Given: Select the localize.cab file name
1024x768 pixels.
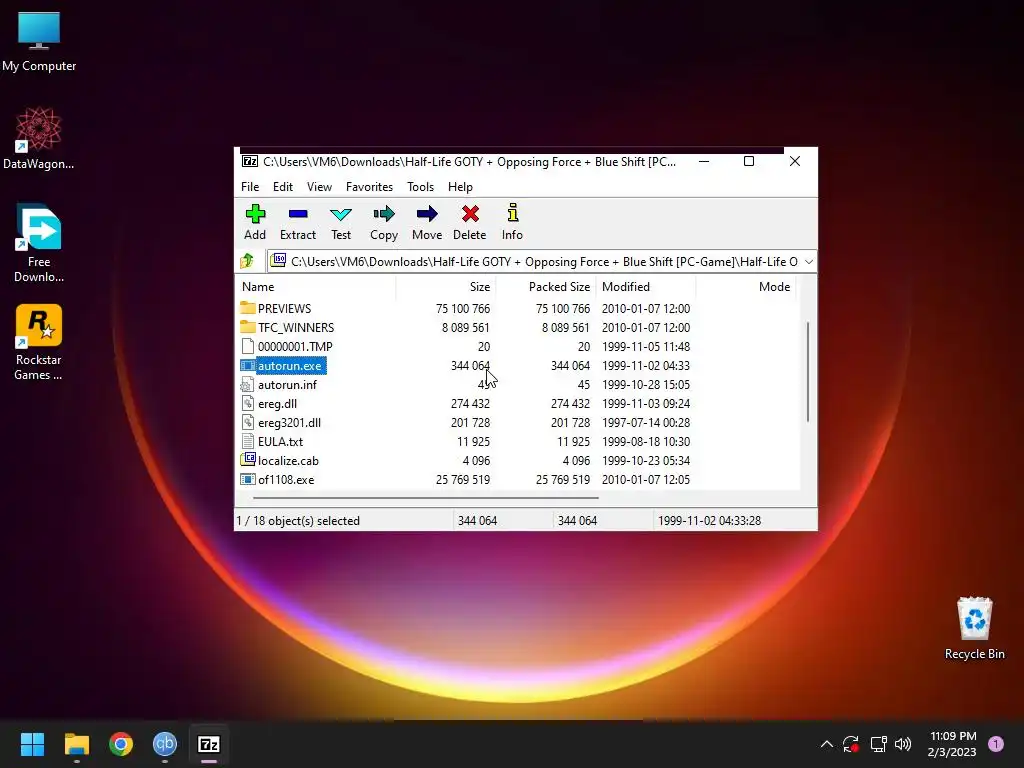Looking at the screenshot, I should click(288, 460).
